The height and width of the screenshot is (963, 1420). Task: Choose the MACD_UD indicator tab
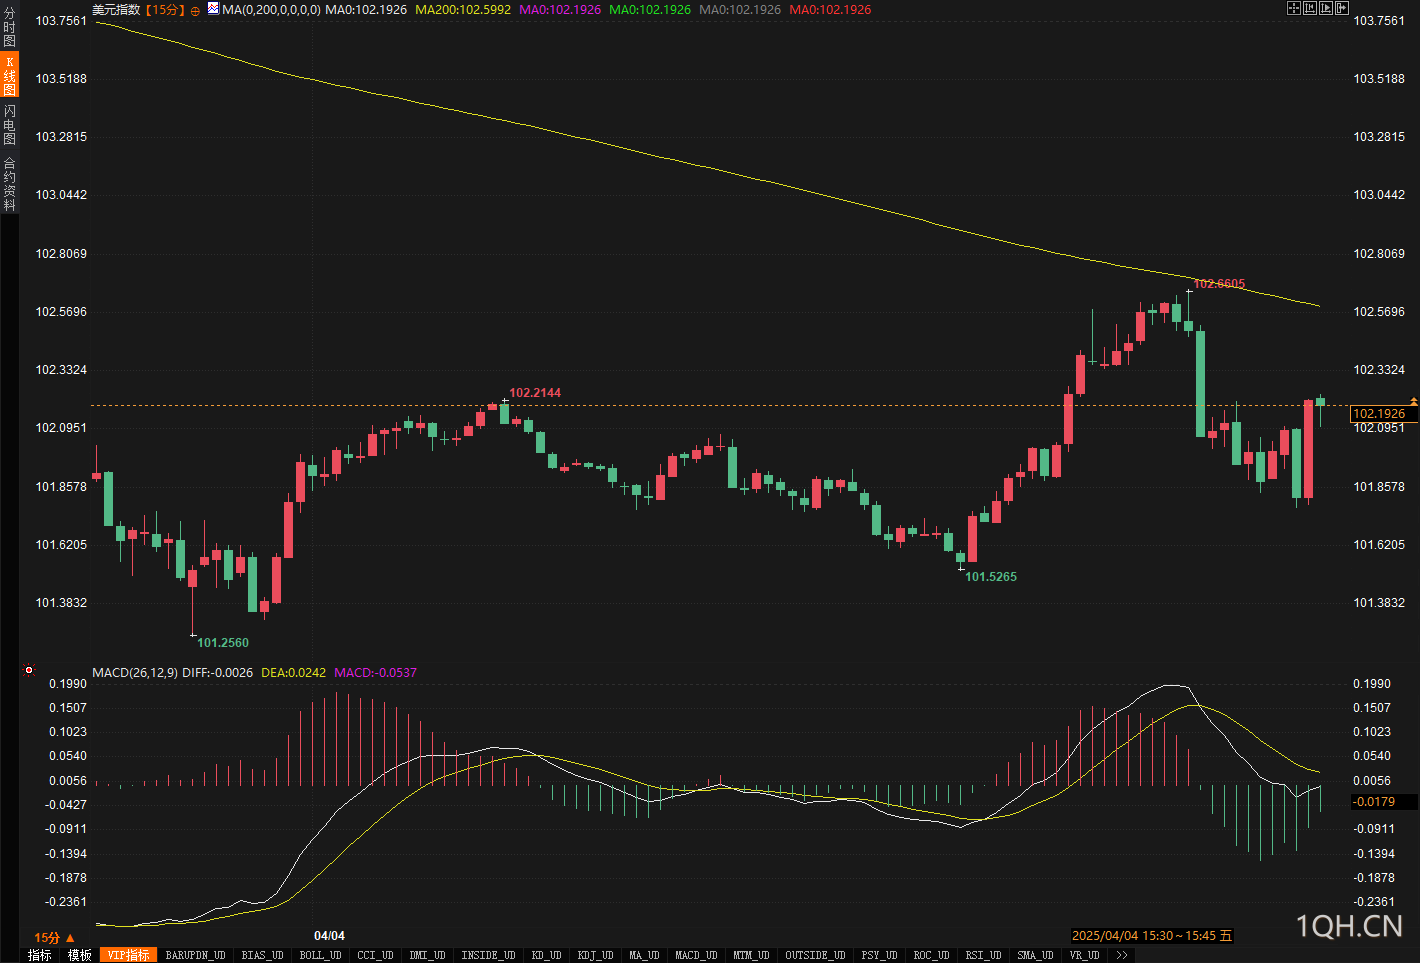pyautogui.click(x=696, y=955)
